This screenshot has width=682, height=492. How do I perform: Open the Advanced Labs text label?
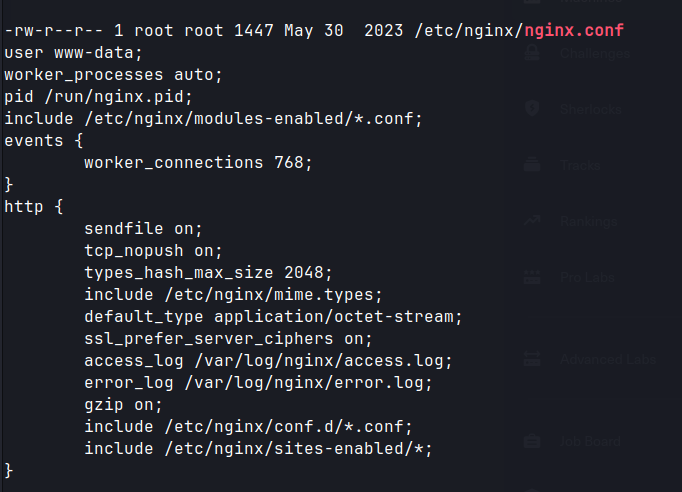click(608, 359)
